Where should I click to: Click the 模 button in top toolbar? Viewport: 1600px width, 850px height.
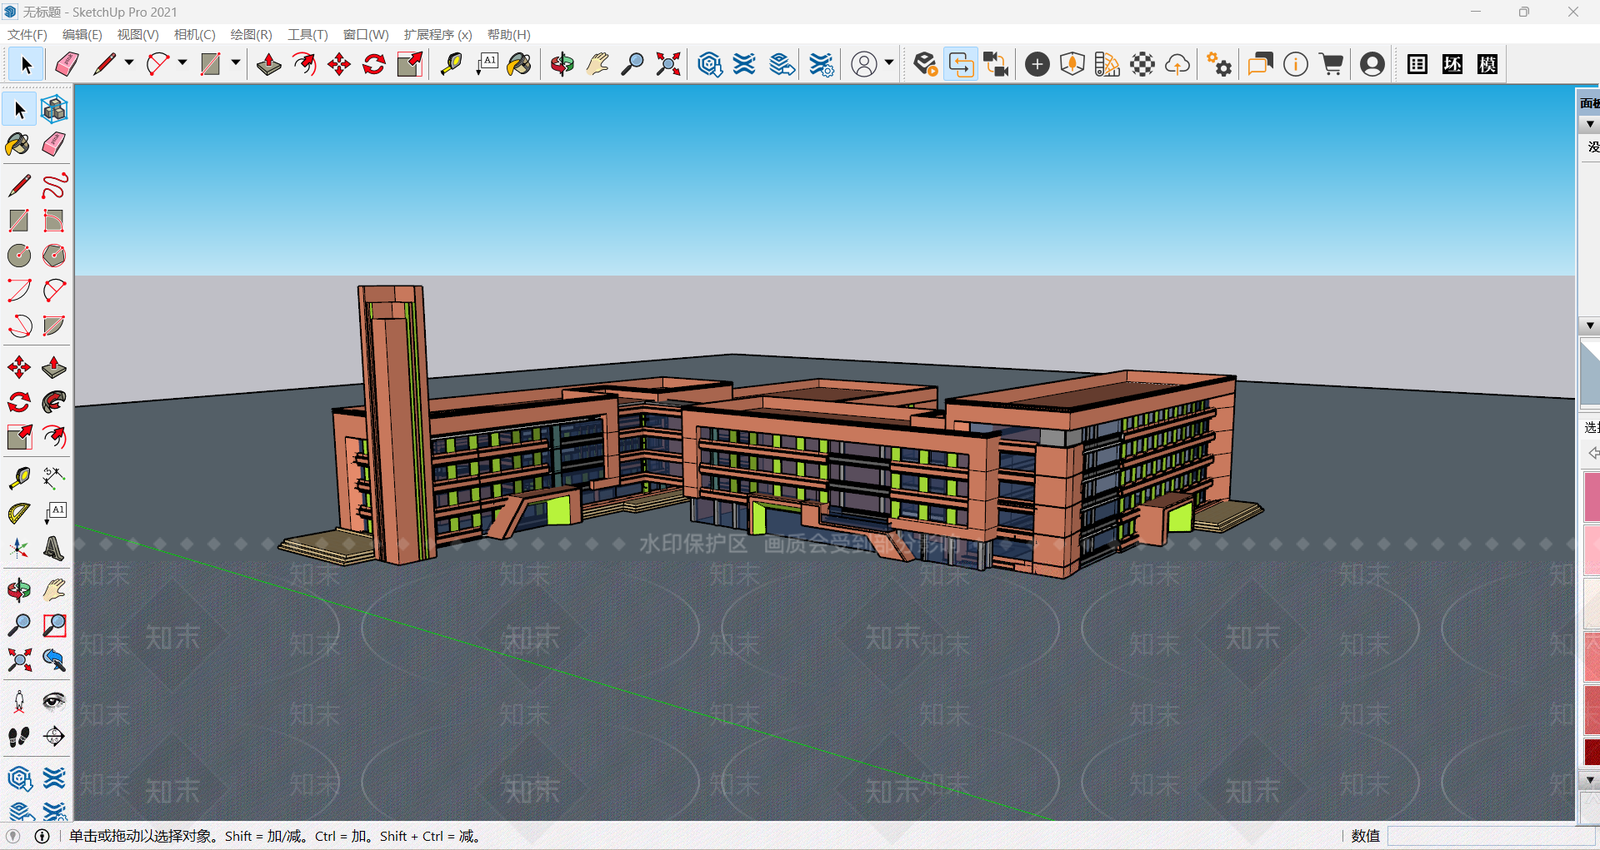(x=1487, y=64)
